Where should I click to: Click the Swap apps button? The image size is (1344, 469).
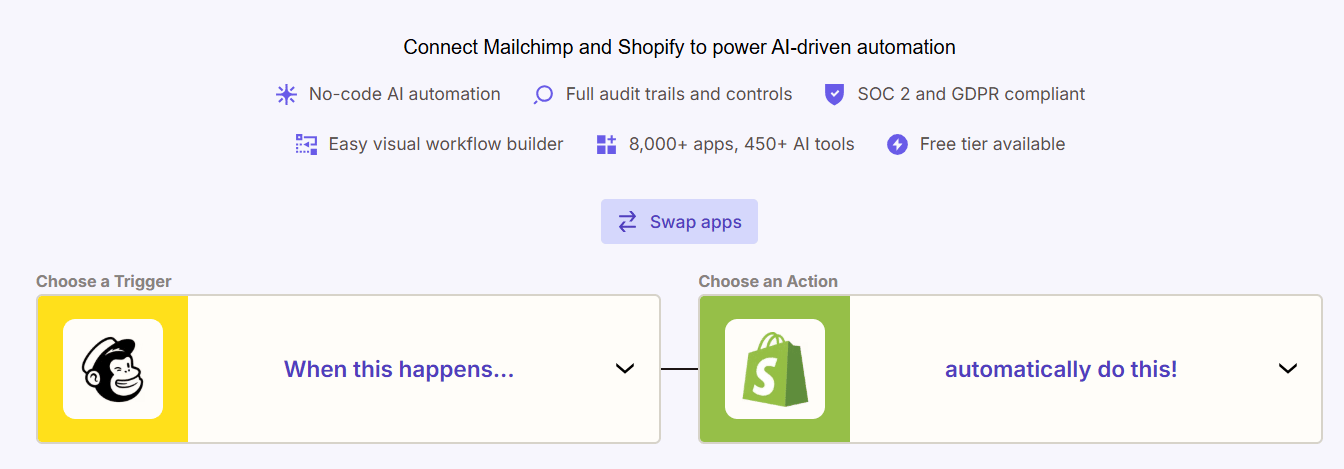tap(679, 222)
